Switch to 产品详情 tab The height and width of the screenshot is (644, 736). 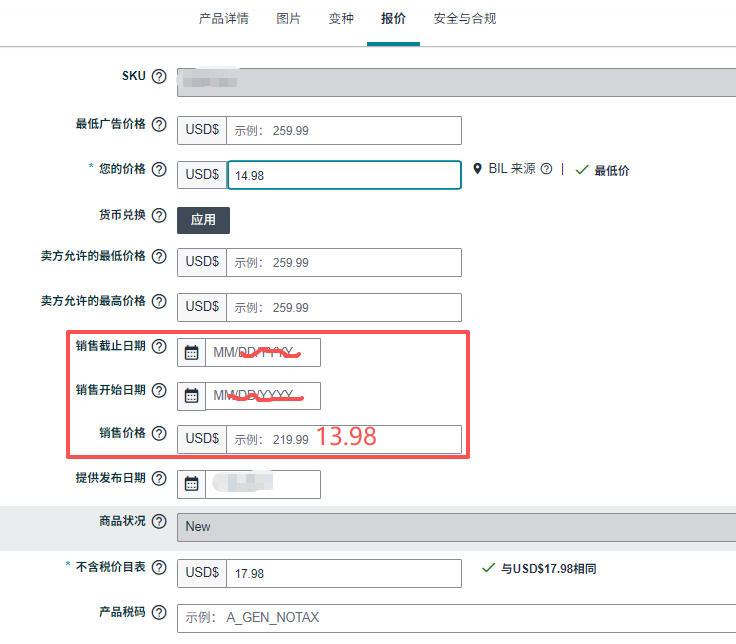point(224,19)
